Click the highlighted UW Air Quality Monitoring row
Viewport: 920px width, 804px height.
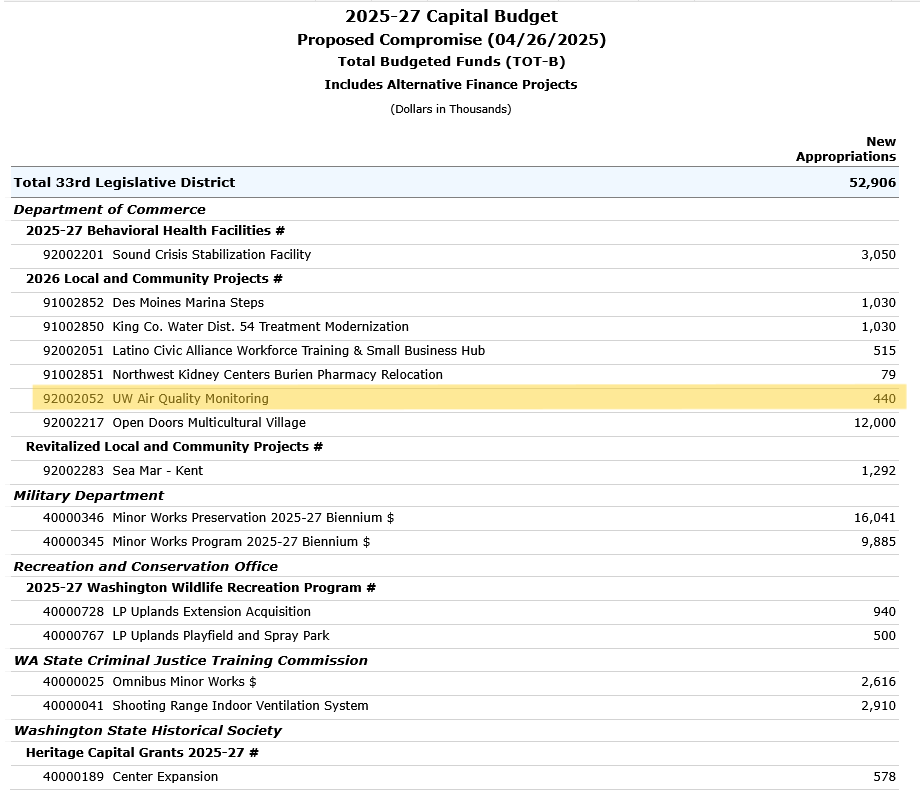(x=190, y=399)
